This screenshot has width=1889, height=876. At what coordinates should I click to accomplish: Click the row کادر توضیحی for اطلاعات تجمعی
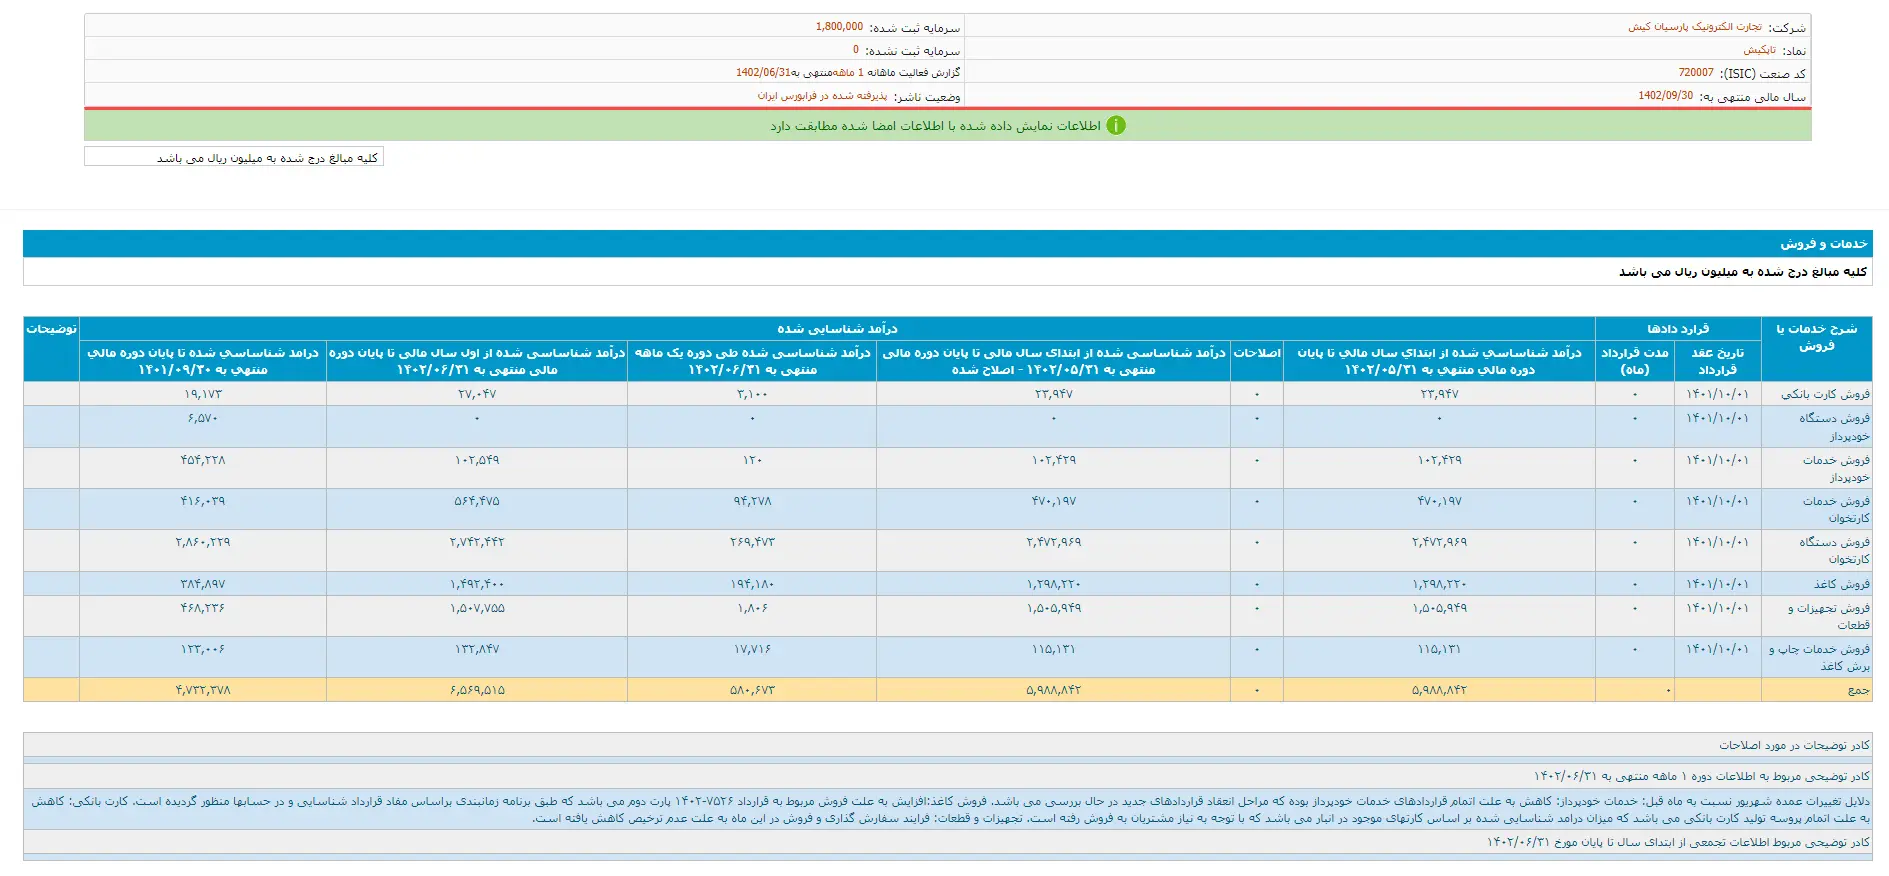[x=948, y=842]
